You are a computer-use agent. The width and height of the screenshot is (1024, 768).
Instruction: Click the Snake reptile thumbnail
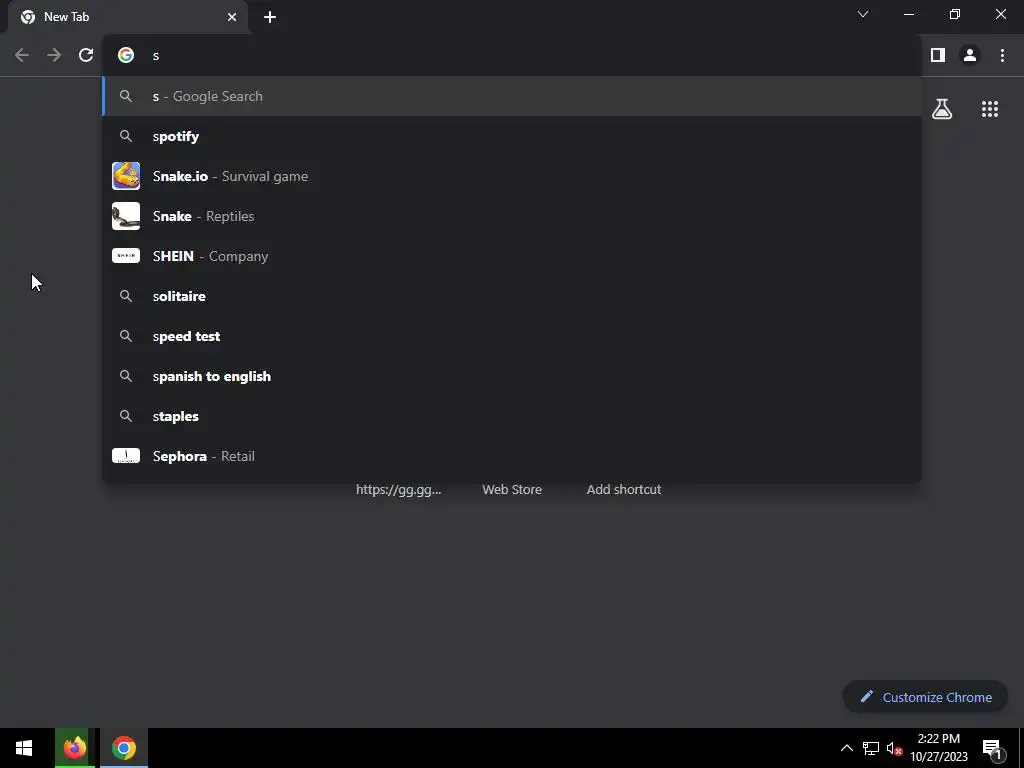[x=126, y=216]
